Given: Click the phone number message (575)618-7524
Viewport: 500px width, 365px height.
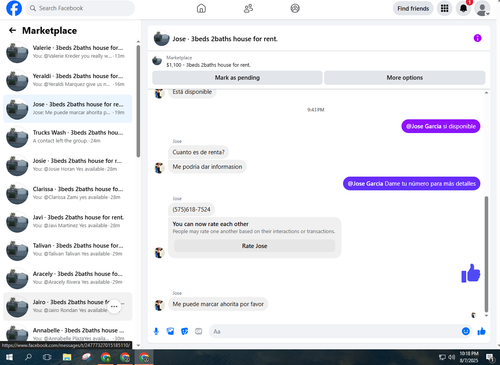Looking at the screenshot, I should pyautogui.click(x=191, y=210).
